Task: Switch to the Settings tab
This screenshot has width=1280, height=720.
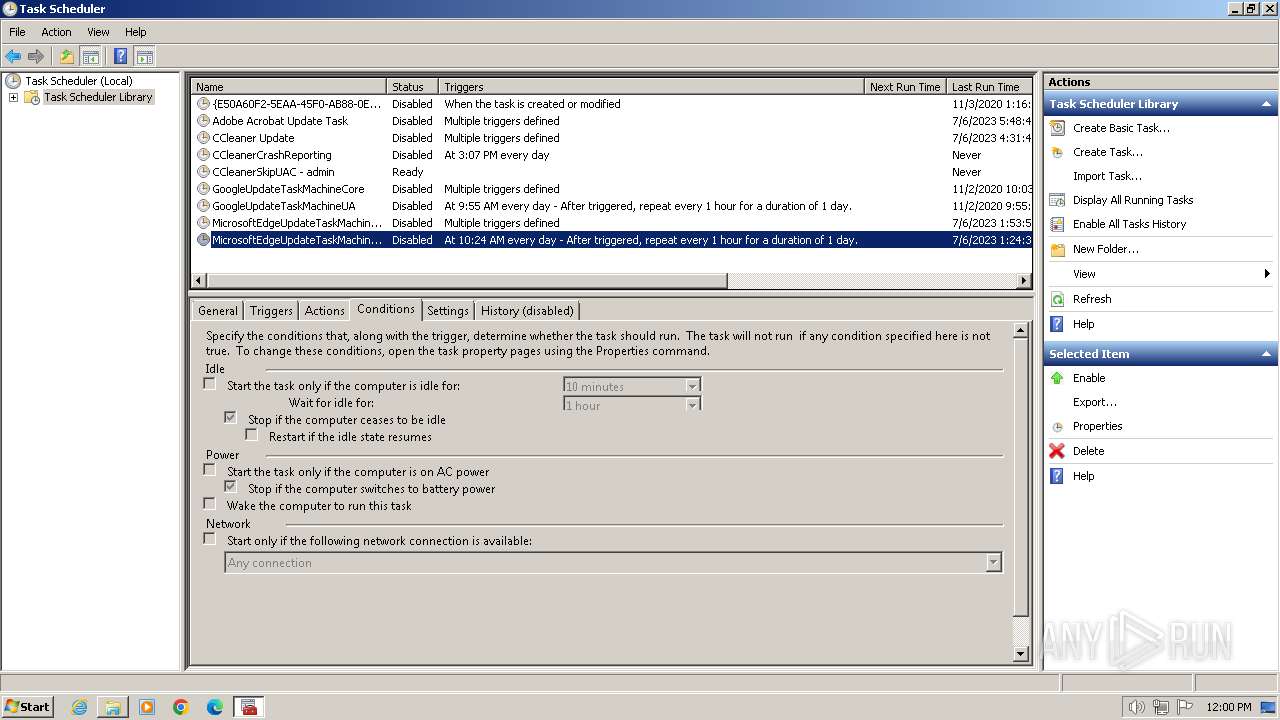Action: point(448,311)
